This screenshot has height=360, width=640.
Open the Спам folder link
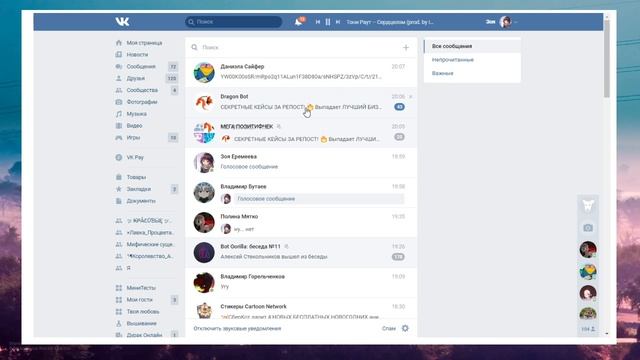tap(389, 329)
